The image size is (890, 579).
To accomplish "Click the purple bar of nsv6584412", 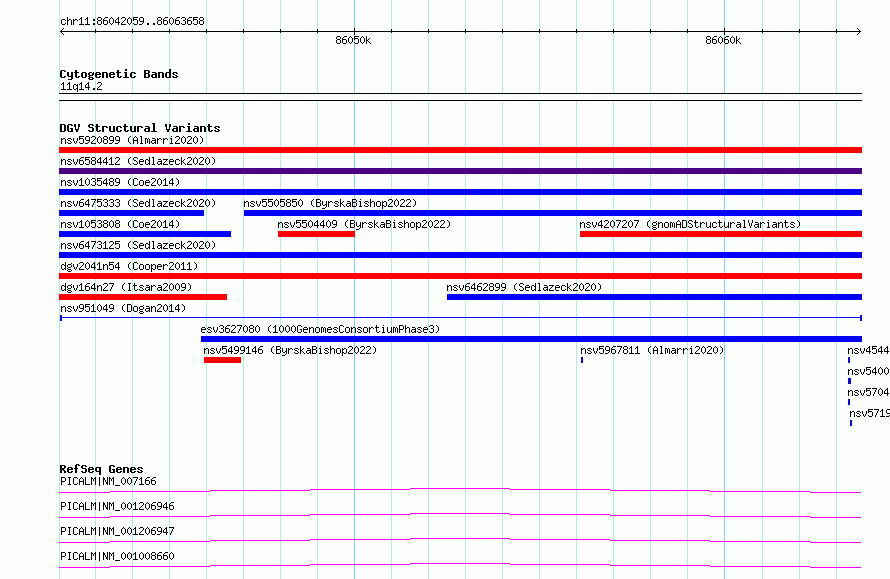I will pos(460,171).
